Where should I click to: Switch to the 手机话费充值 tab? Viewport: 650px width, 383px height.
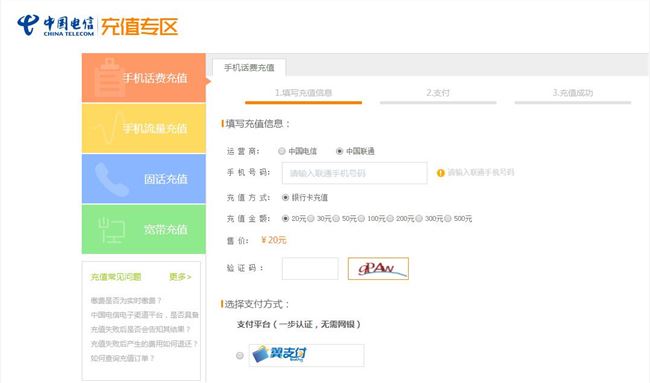coord(249,68)
